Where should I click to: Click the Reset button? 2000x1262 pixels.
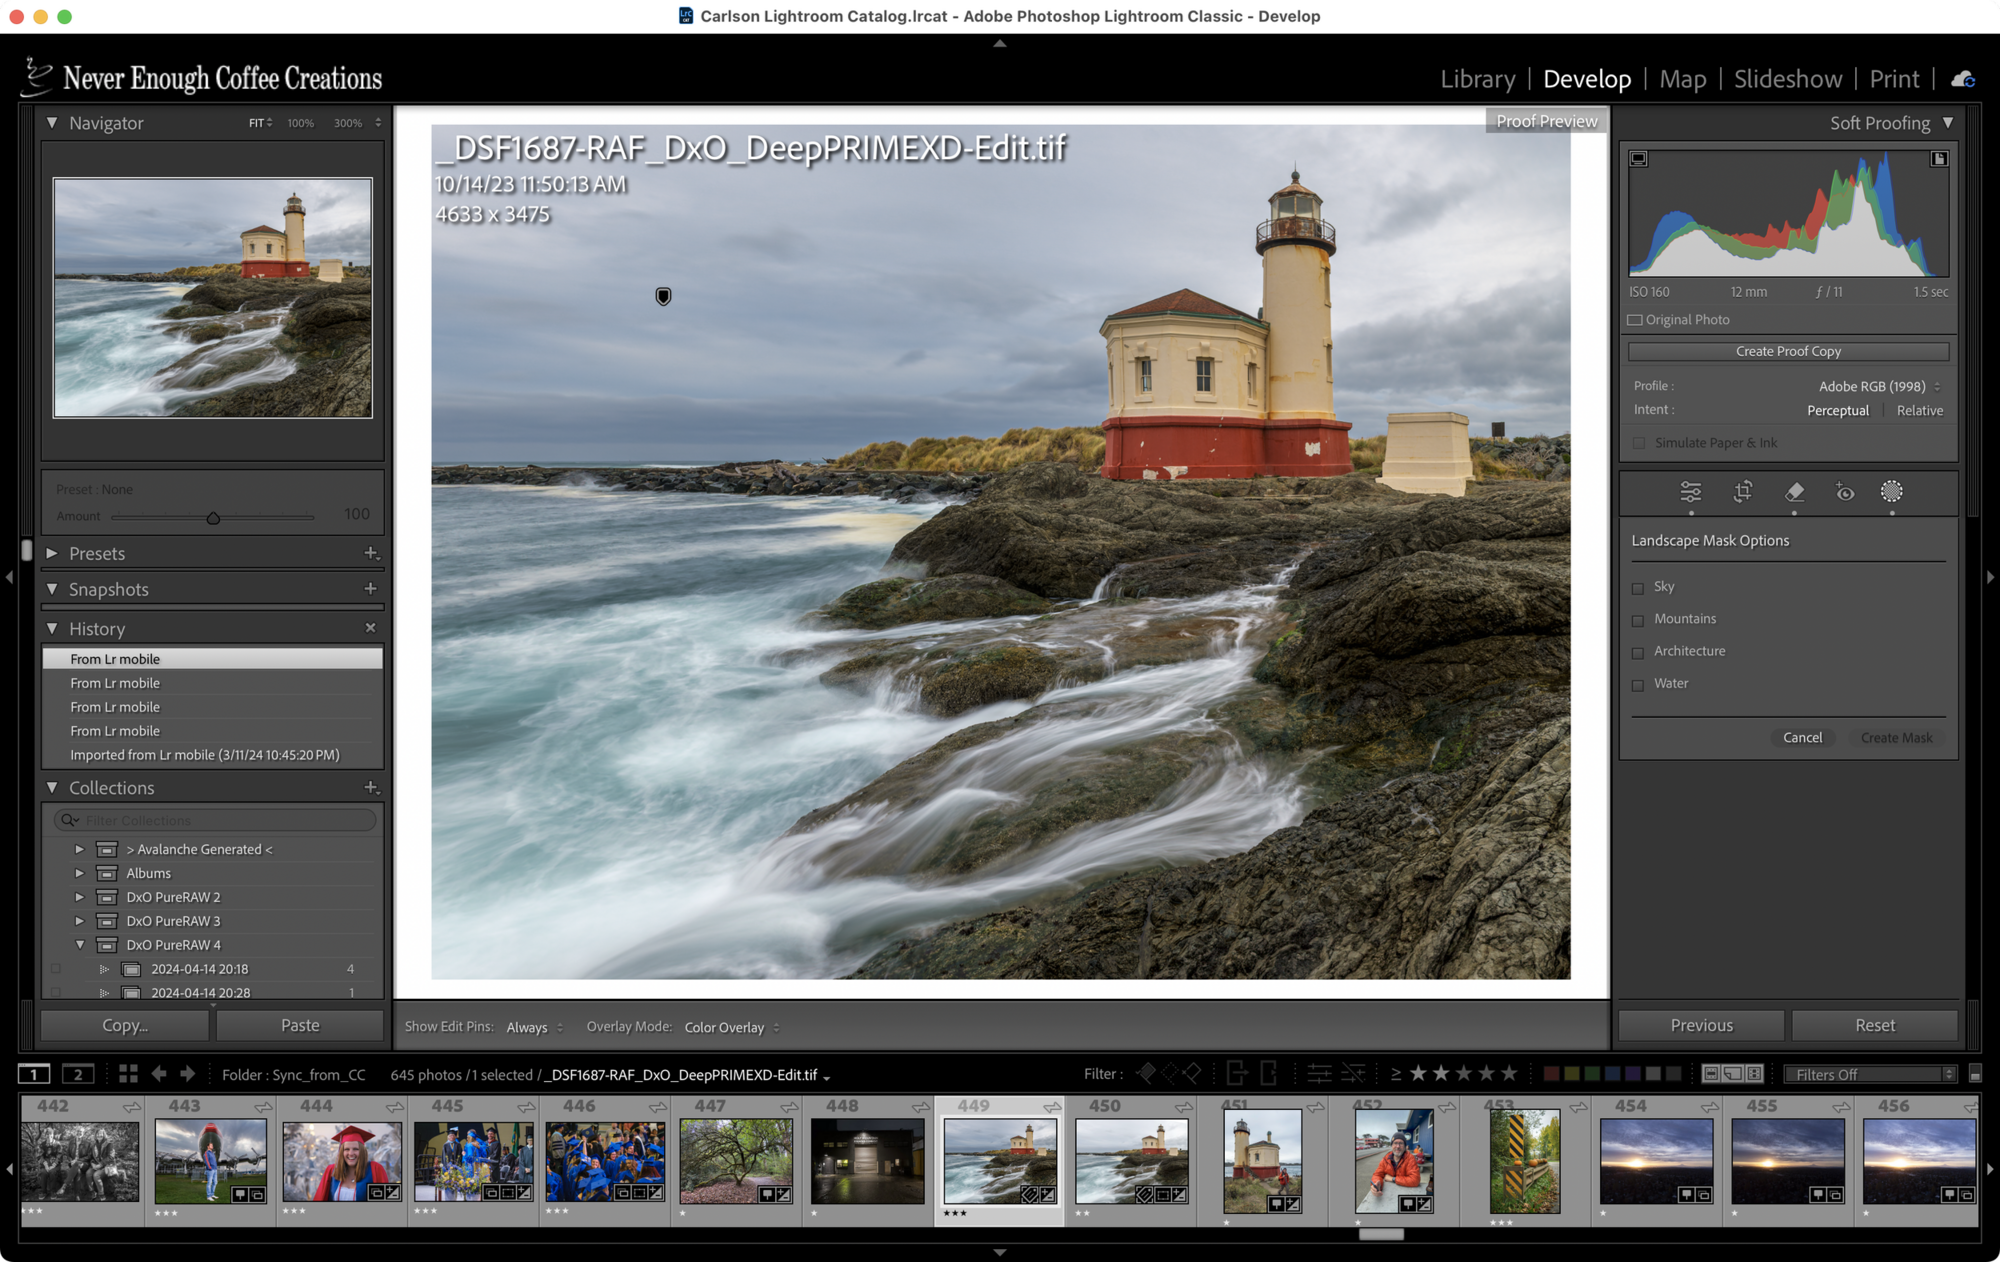coord(1874,1025)
